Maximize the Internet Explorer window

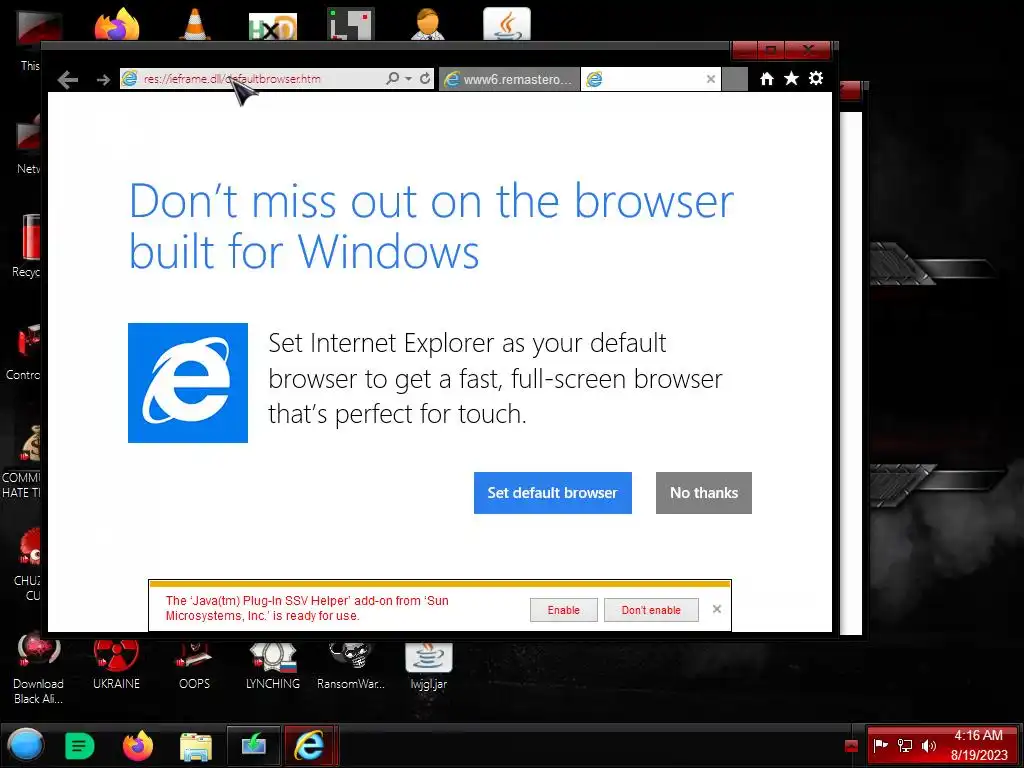pos(771,50)
